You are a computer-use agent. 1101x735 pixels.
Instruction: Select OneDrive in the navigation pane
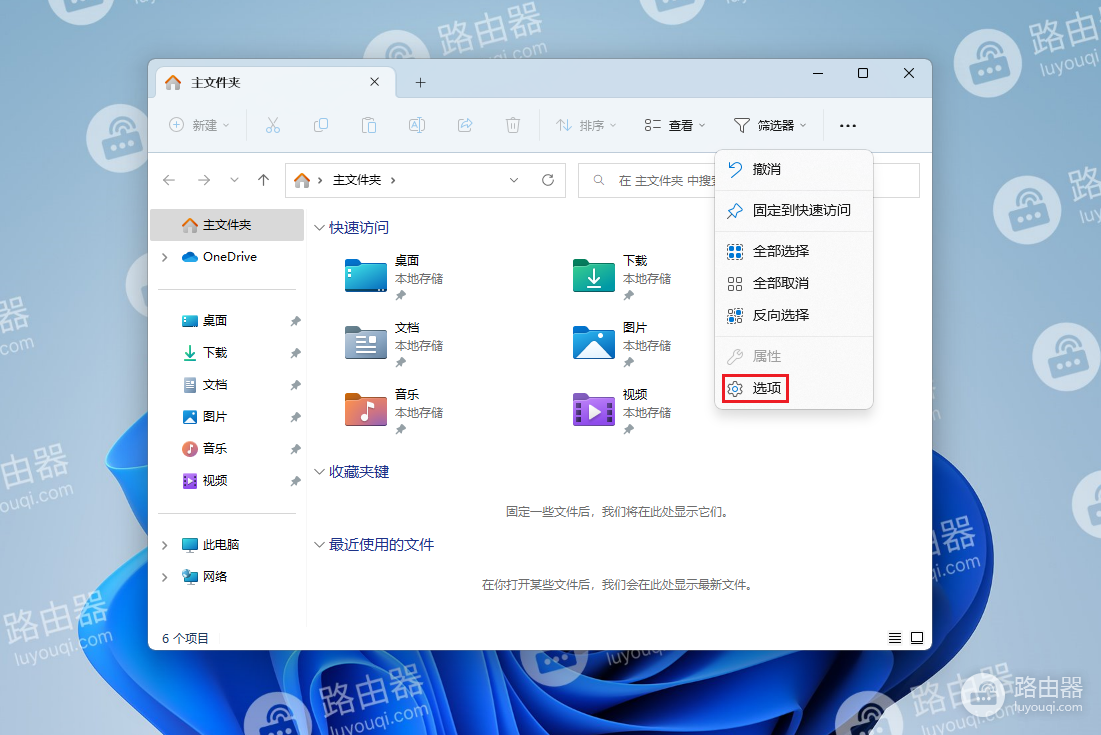click(x=228, y=257)
